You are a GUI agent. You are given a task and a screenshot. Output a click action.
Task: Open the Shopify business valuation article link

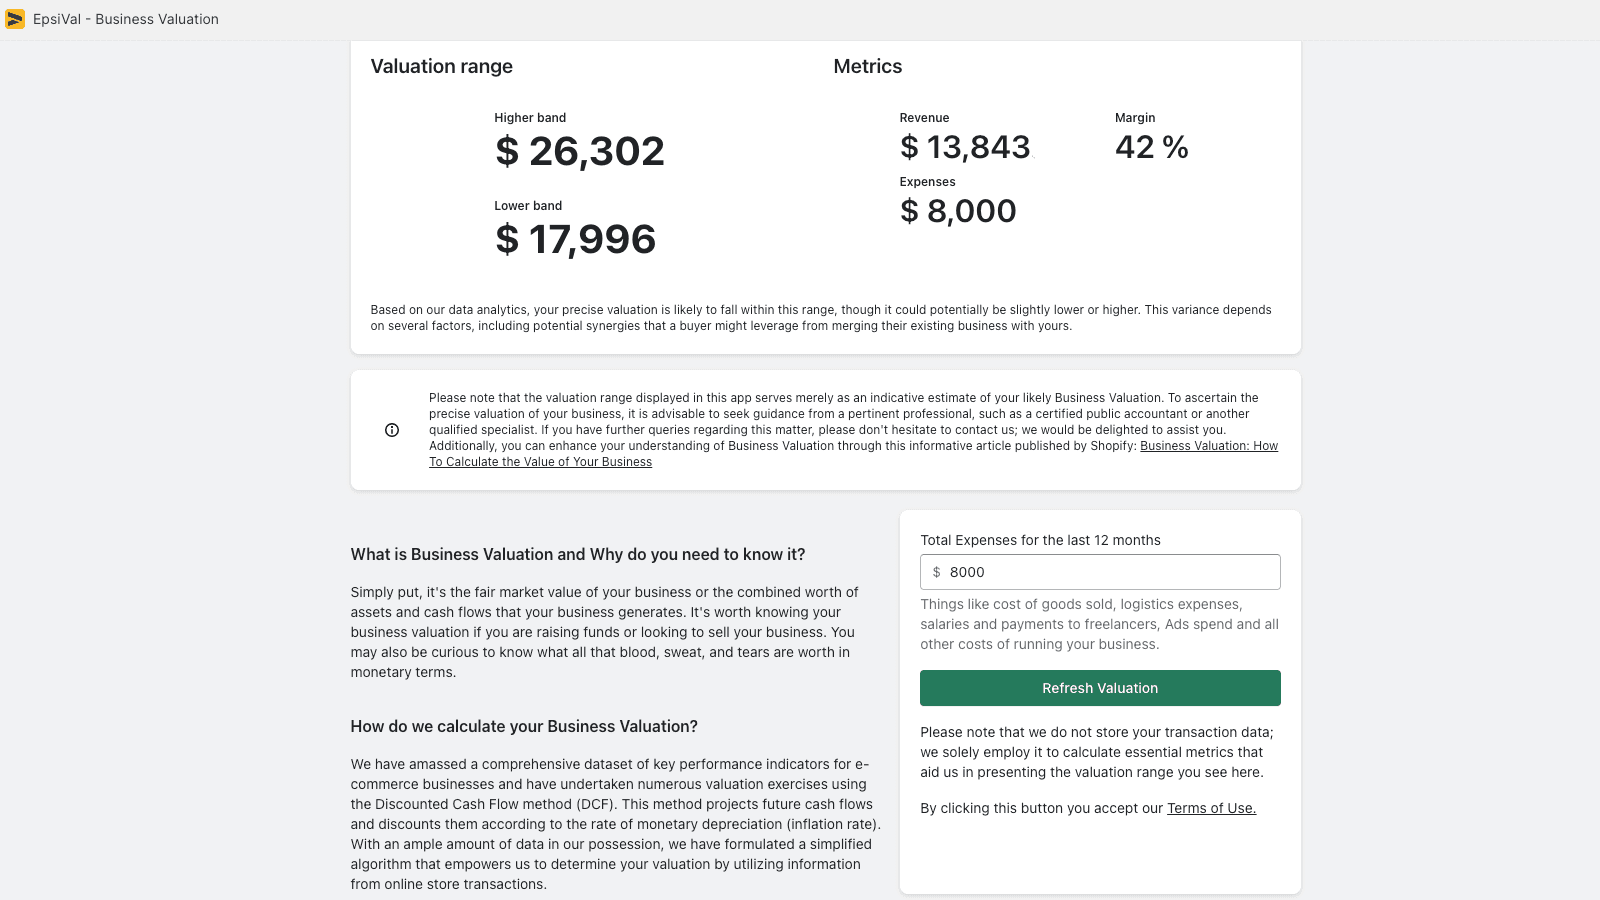pos(1209,446)
